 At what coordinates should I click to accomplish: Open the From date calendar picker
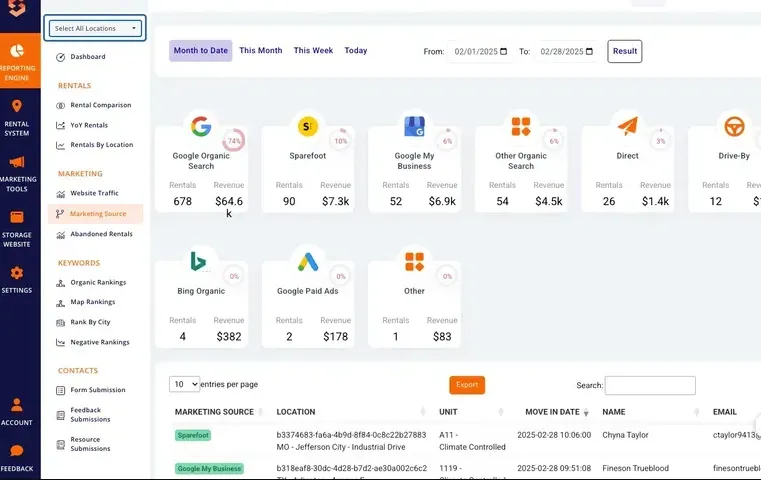(x=504, y=51)
